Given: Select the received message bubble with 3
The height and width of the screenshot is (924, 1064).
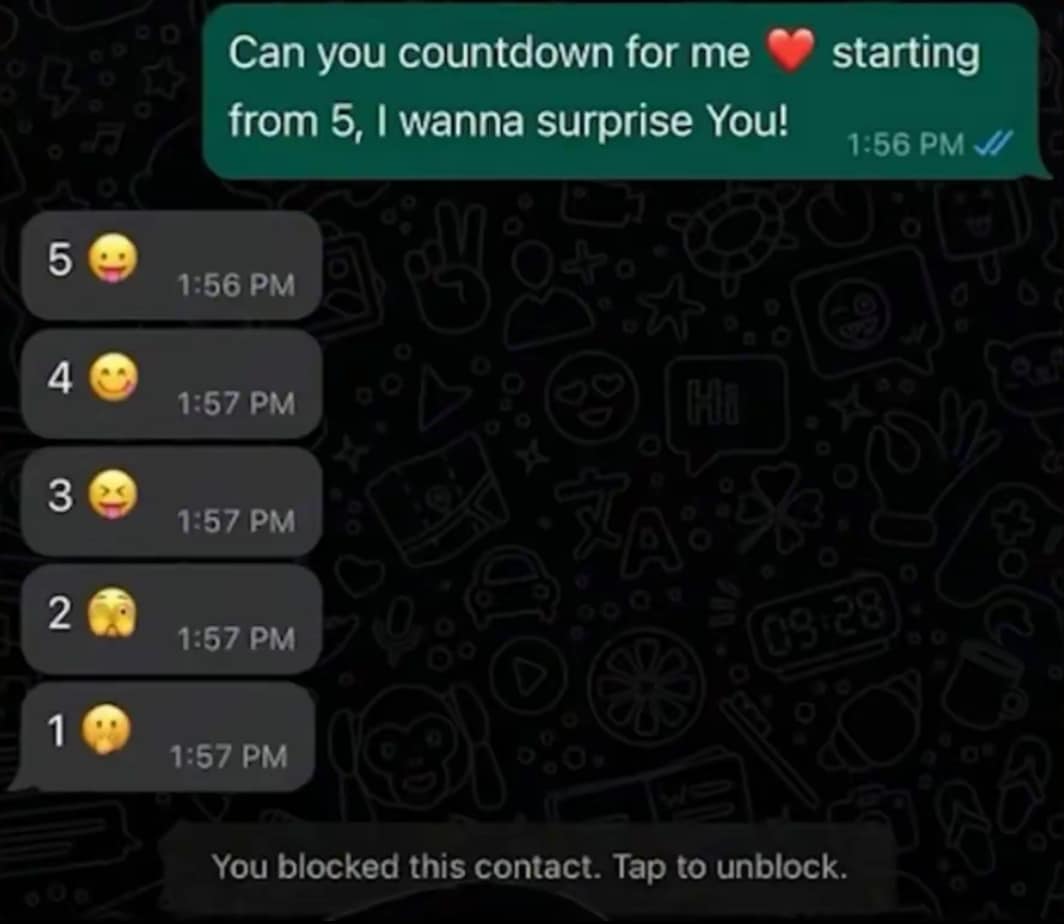Looking at the screenshot, I should point(171,502).
